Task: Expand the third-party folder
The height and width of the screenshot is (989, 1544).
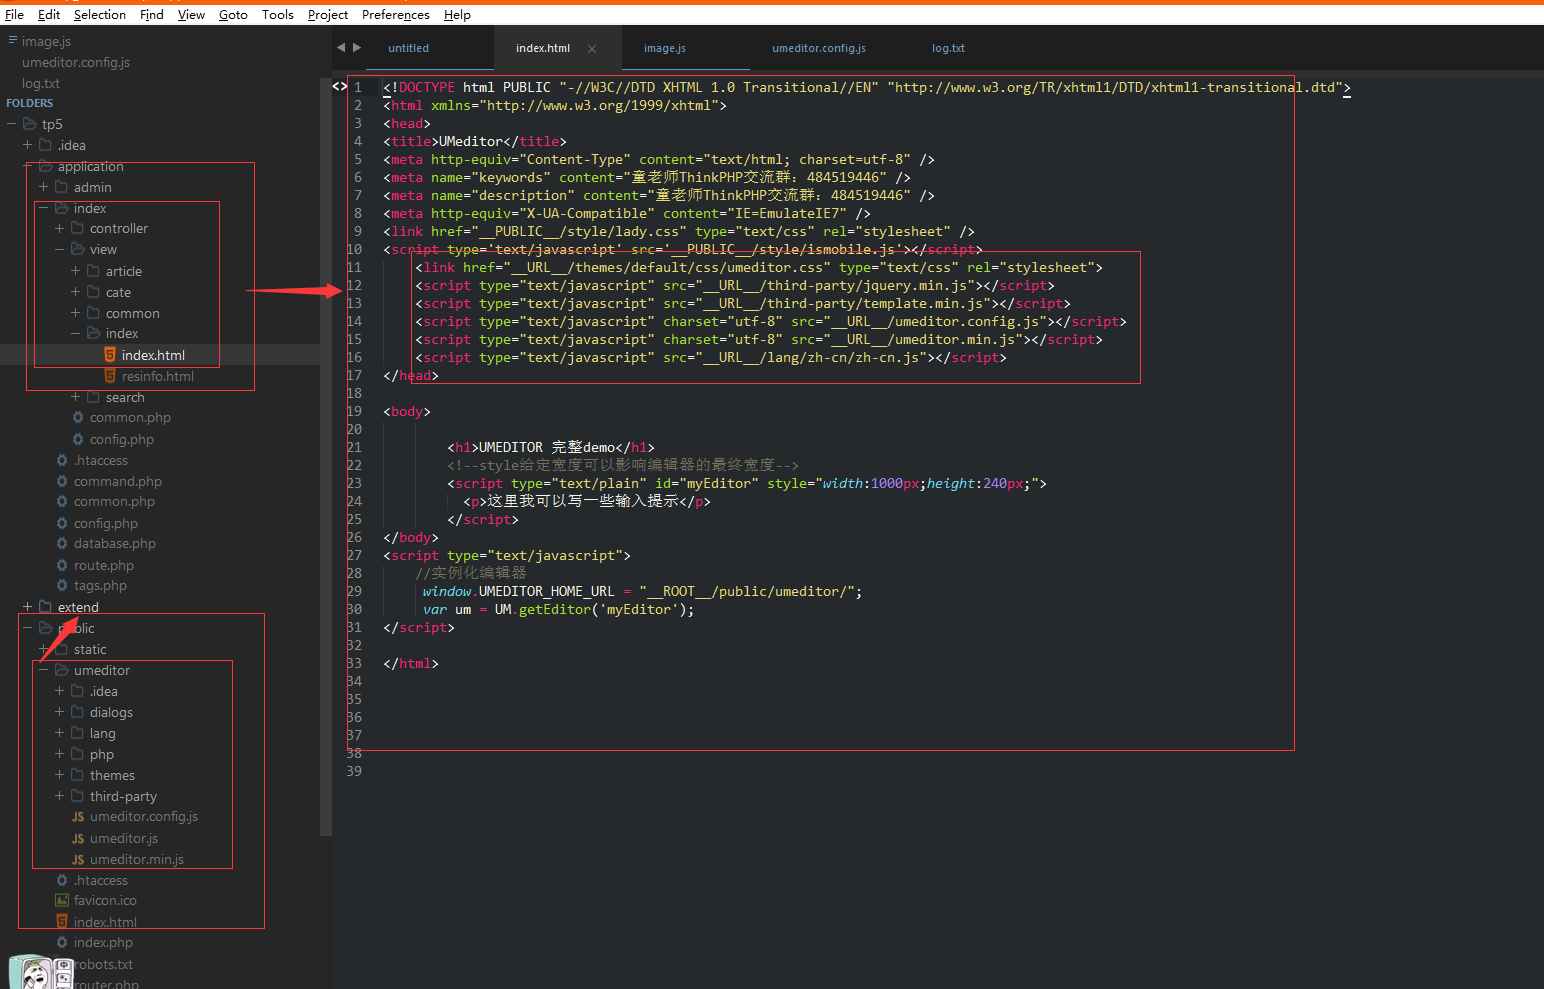Action: tap(60, 796)
